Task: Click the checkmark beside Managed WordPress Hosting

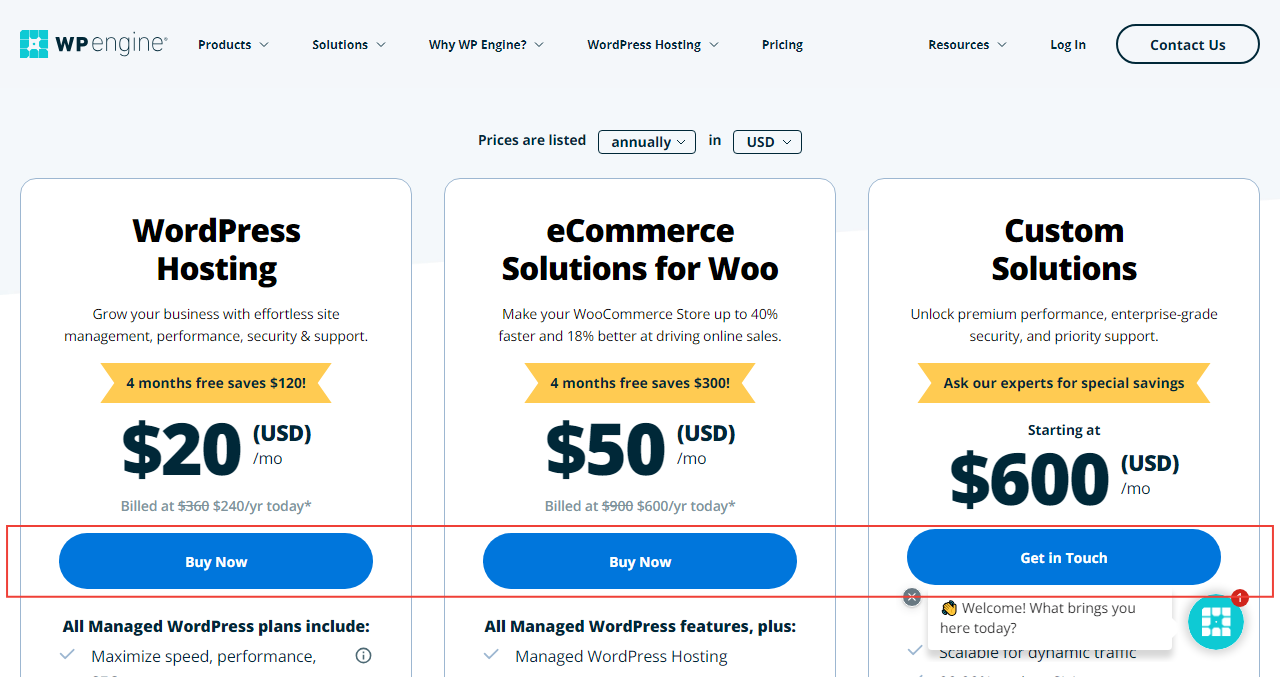Action: [x=491, y=655]
